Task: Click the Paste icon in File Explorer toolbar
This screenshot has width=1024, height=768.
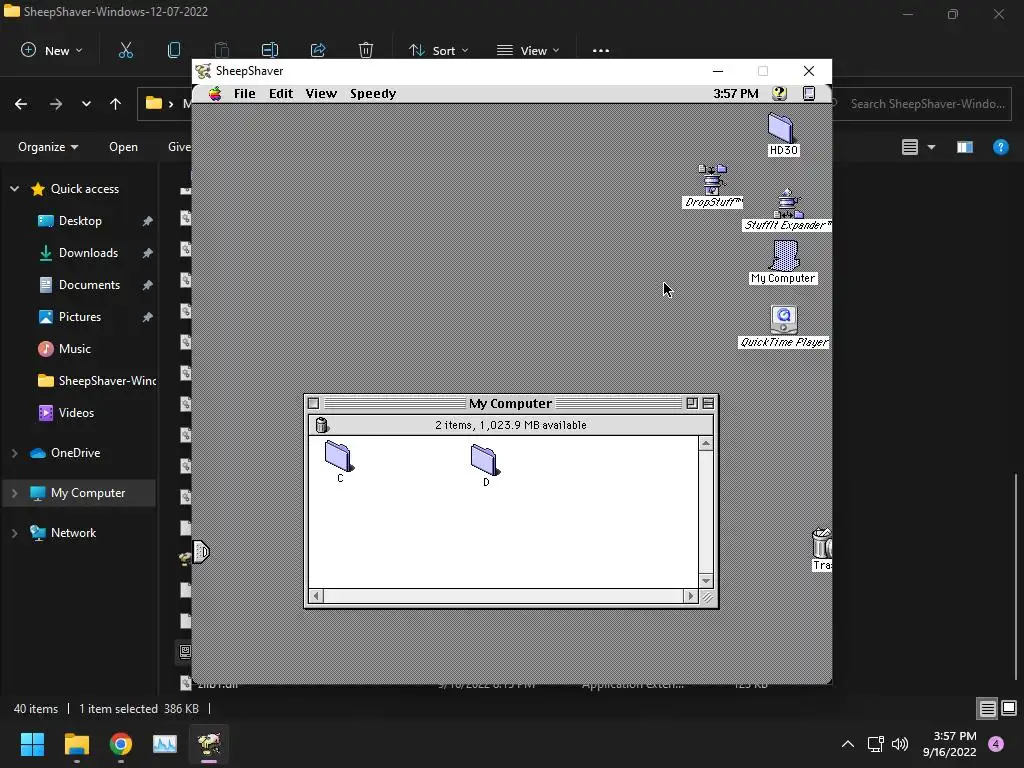Action: 221,50
